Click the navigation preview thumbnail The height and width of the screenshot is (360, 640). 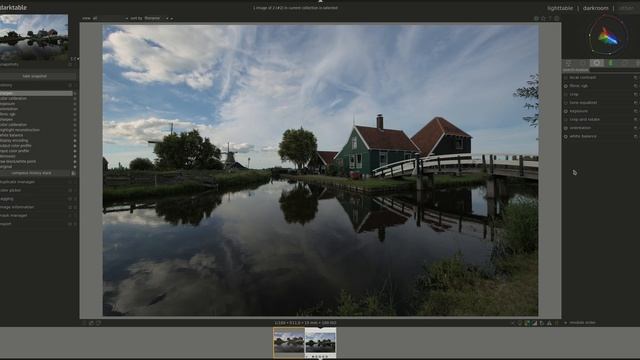click(x=34, y=38)
